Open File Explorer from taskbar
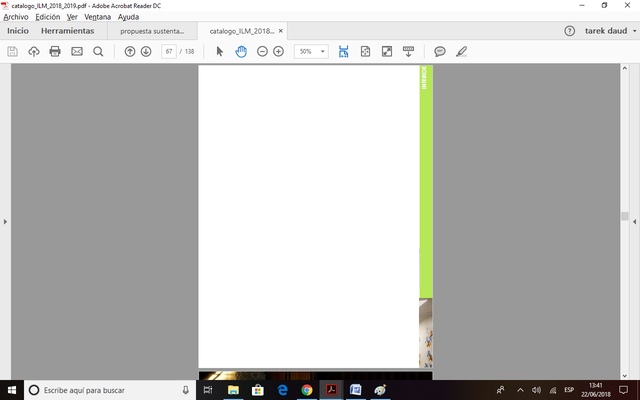This screenshot has height=400, width=640. pyautogui.click(x=233, y=390)
